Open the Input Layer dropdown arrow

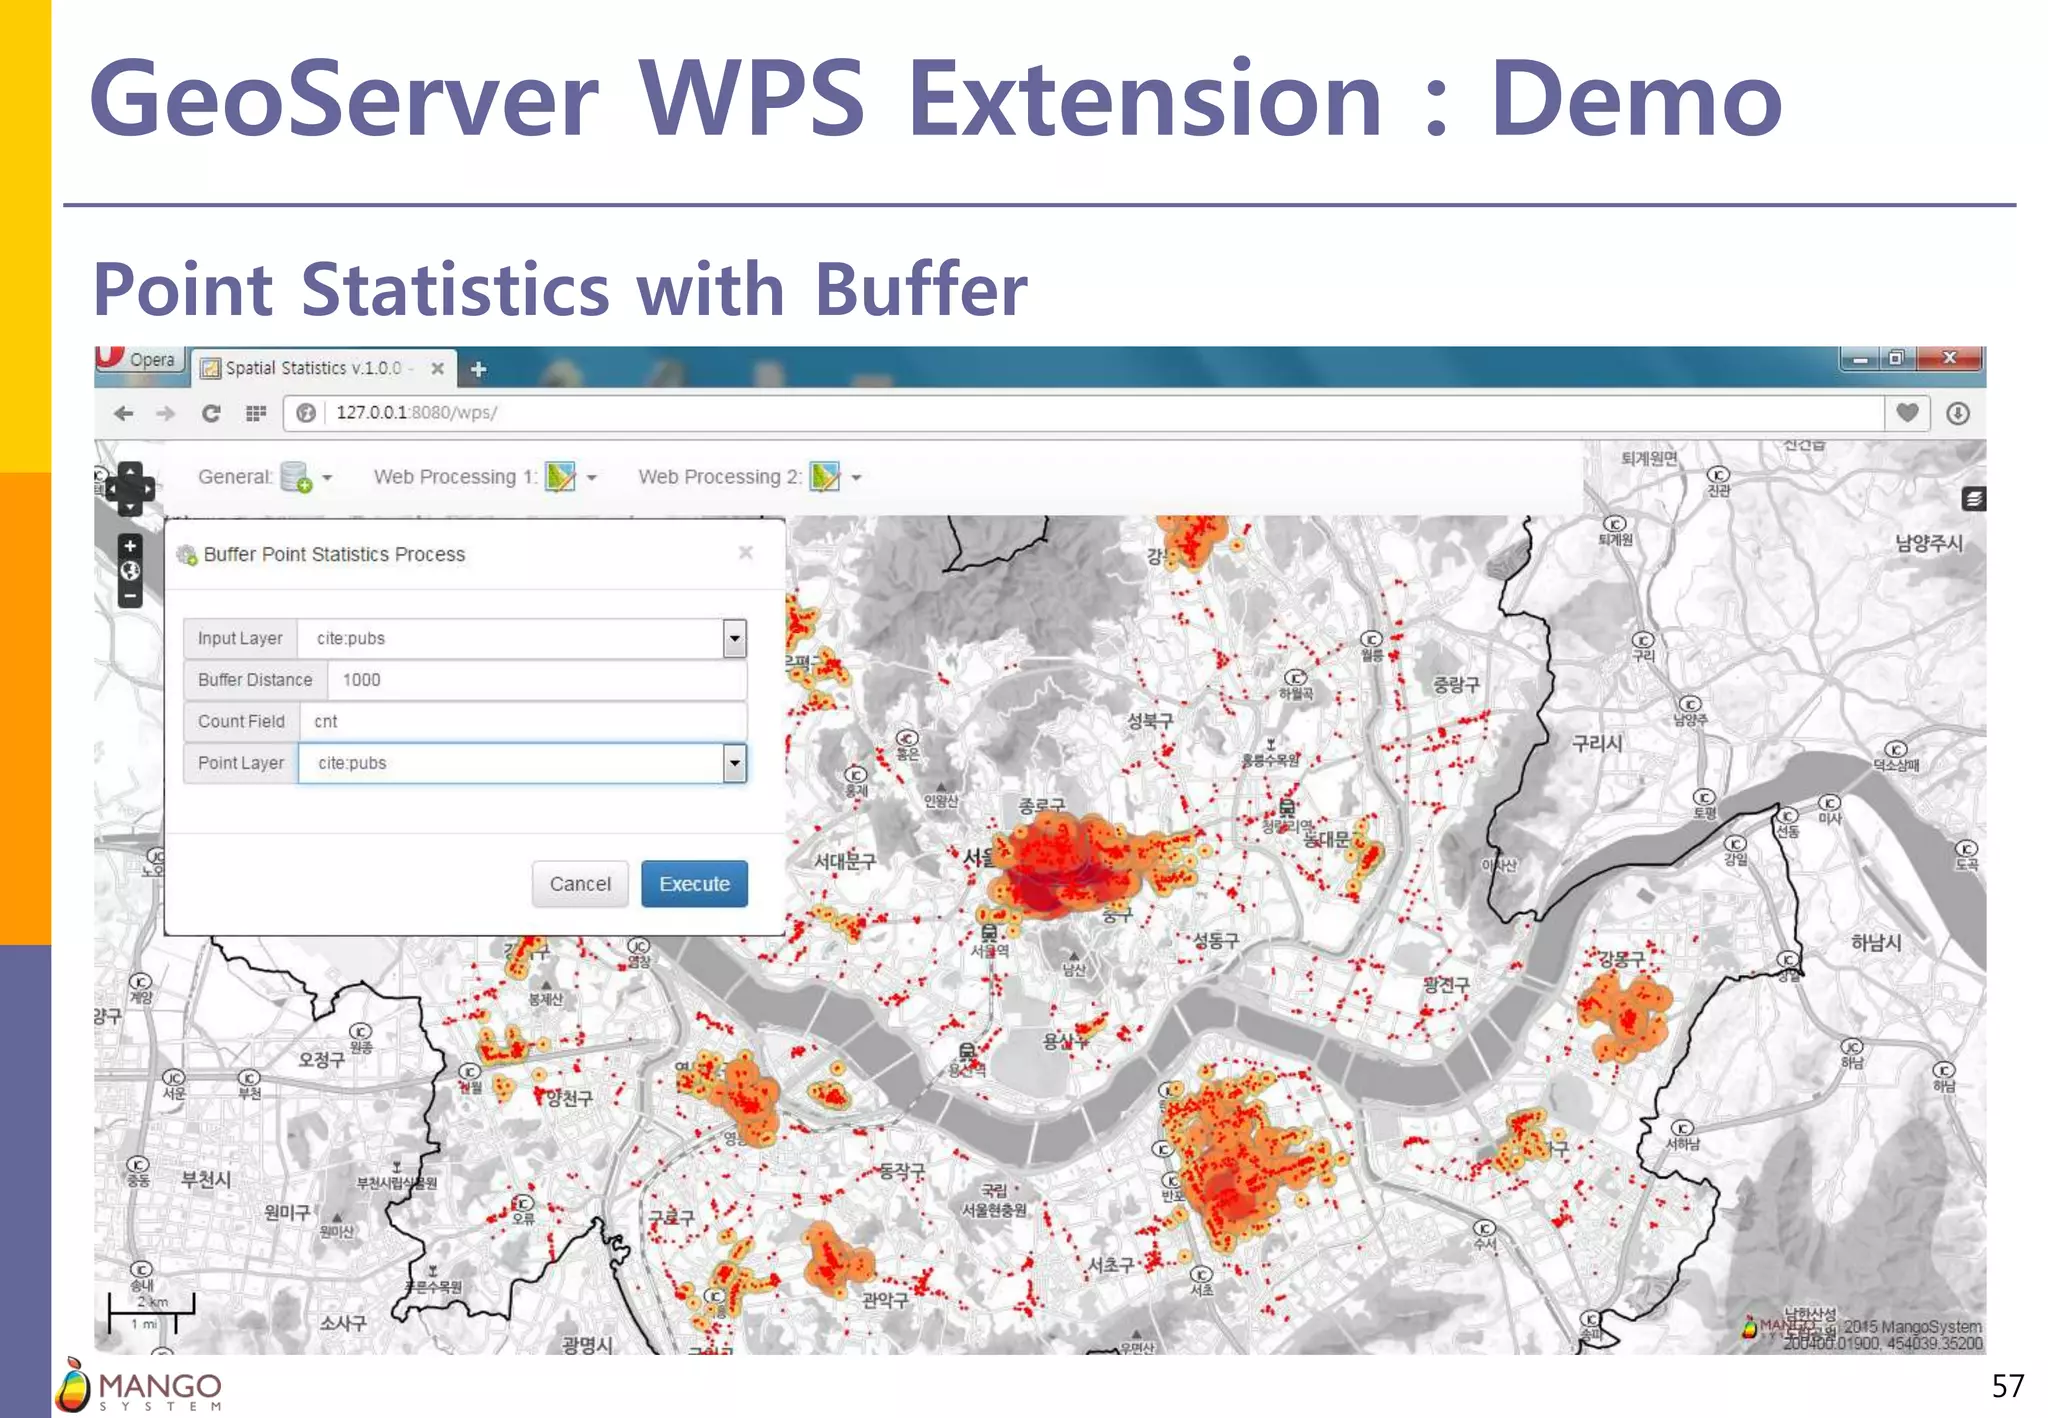pyautogui.click(x=735, y=638)
